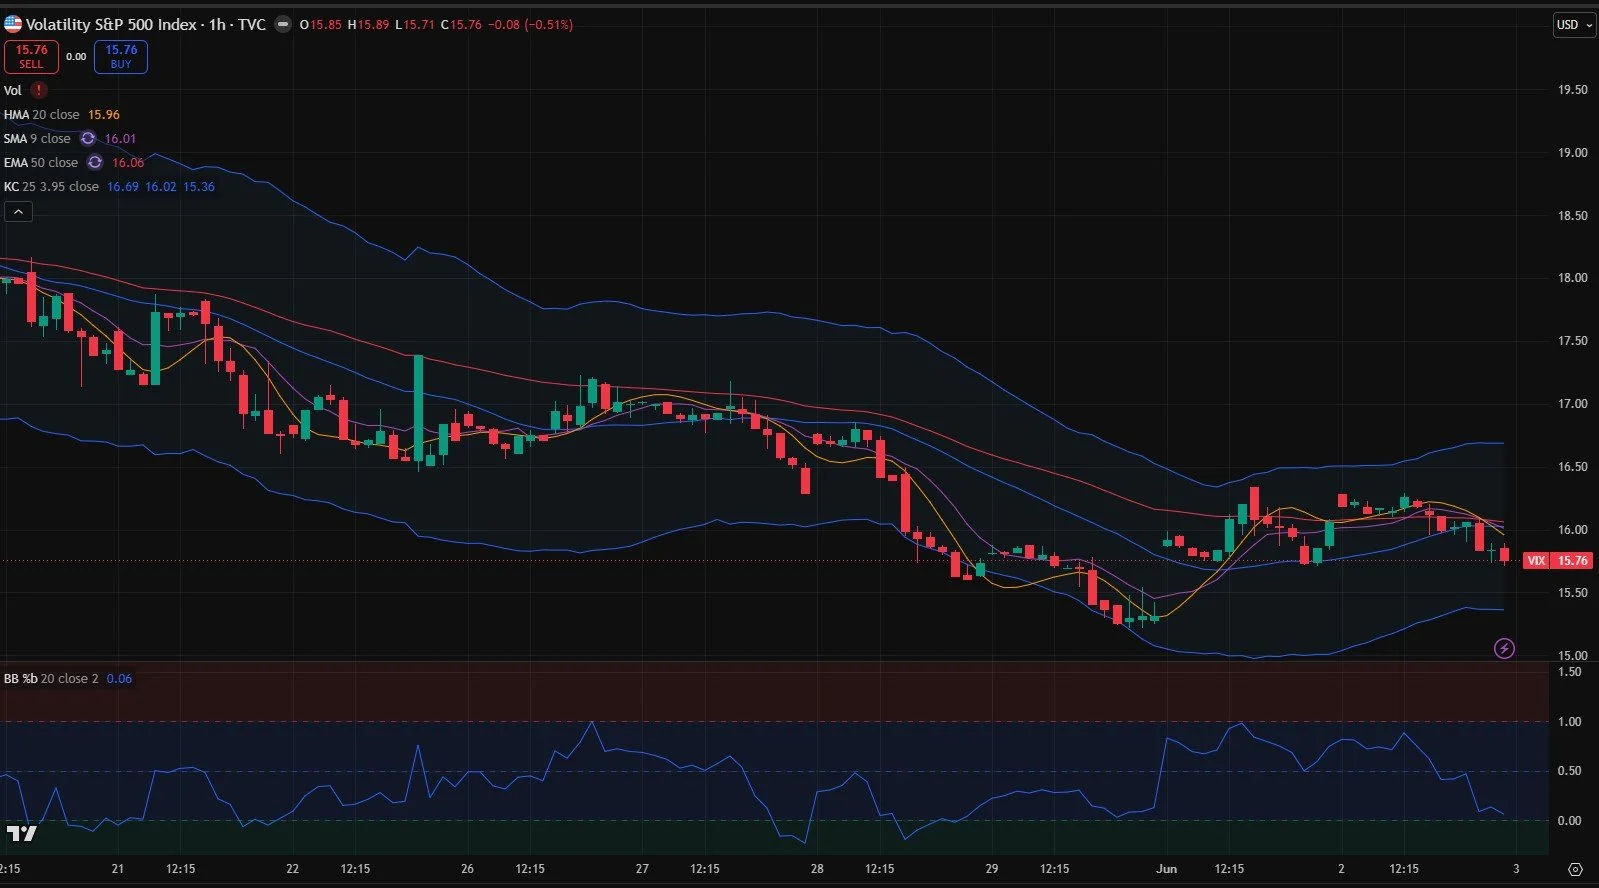
Task: Click the H15.89 high value
Action: pyautogui.click(x=368, y=24)
